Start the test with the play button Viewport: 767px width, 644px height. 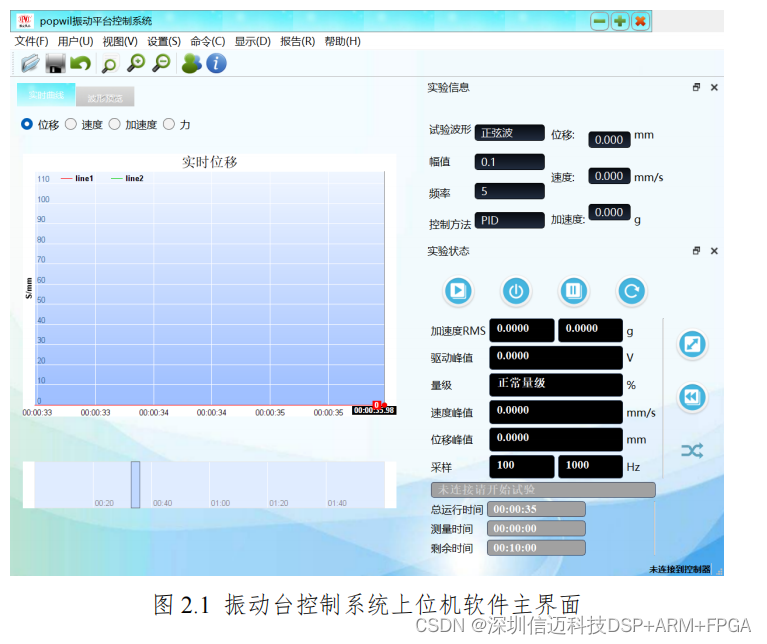click(458, 291)
